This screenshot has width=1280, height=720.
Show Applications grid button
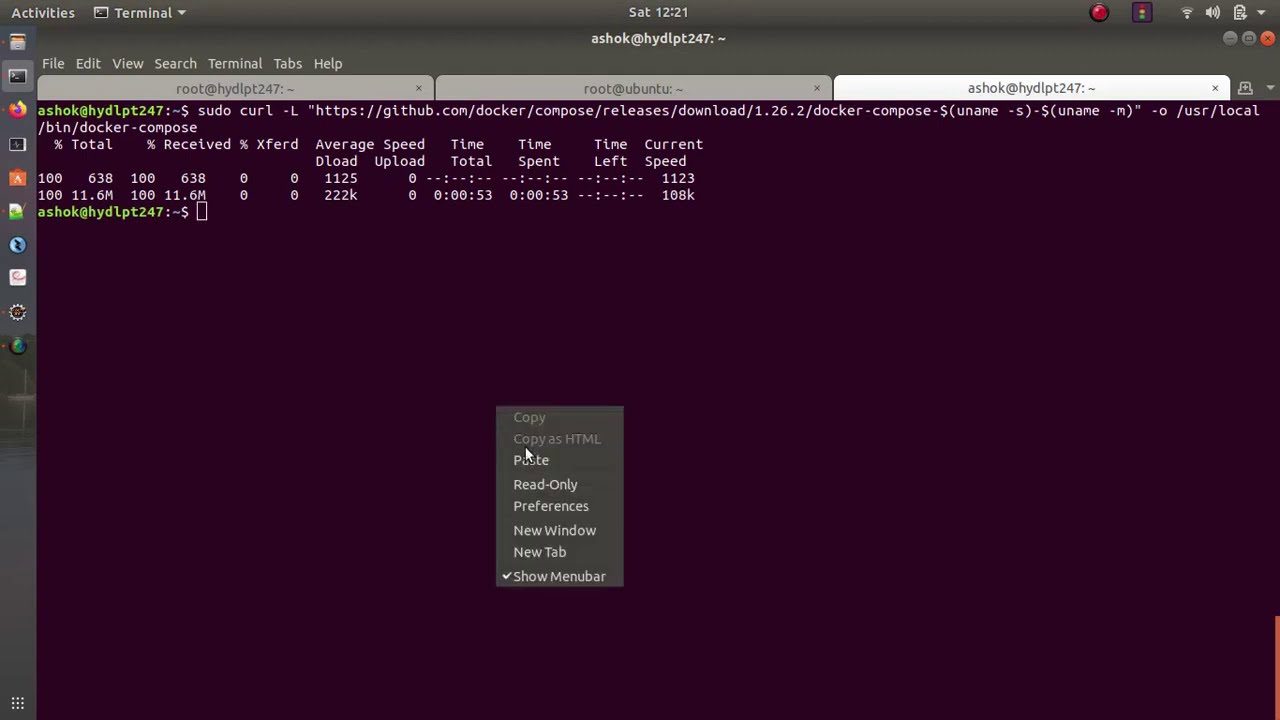coord(17,703)
